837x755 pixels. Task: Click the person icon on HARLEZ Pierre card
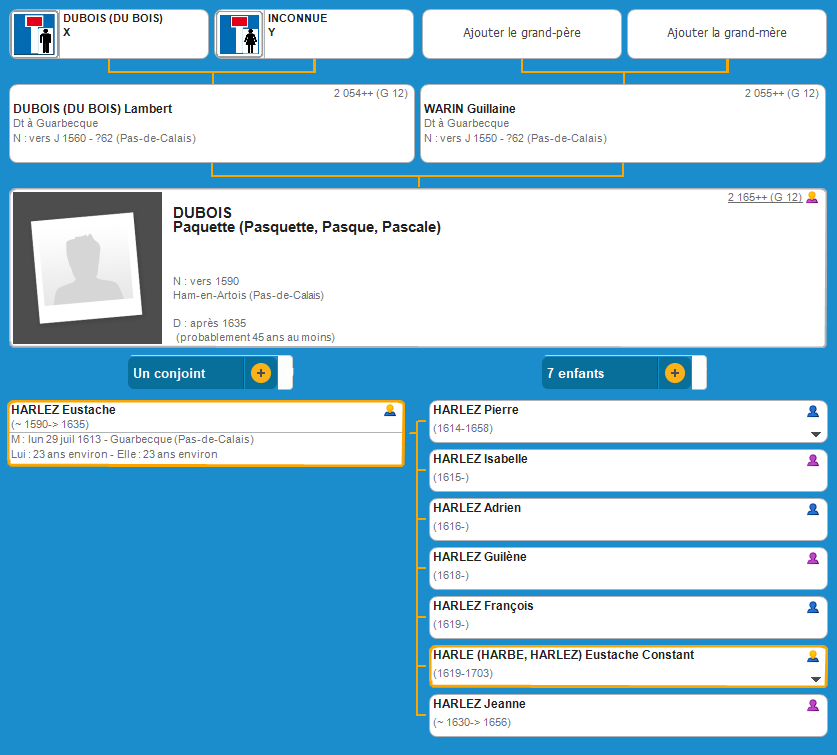pyautogui.click(x=813, y=411)
